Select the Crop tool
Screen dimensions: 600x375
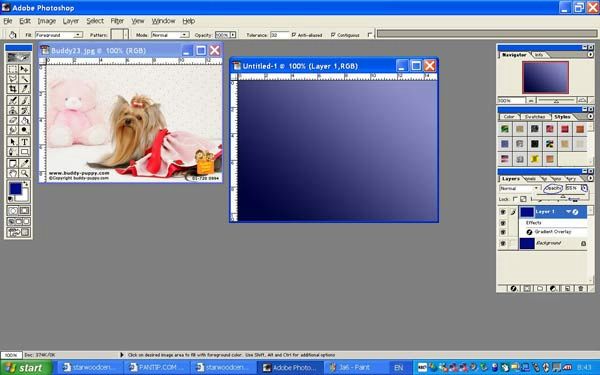click(13, 89)
